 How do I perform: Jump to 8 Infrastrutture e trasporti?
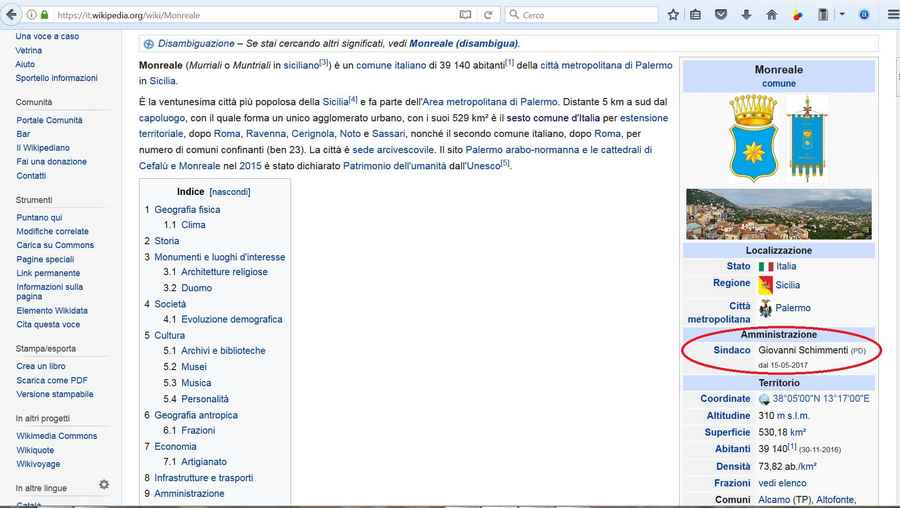199,478
